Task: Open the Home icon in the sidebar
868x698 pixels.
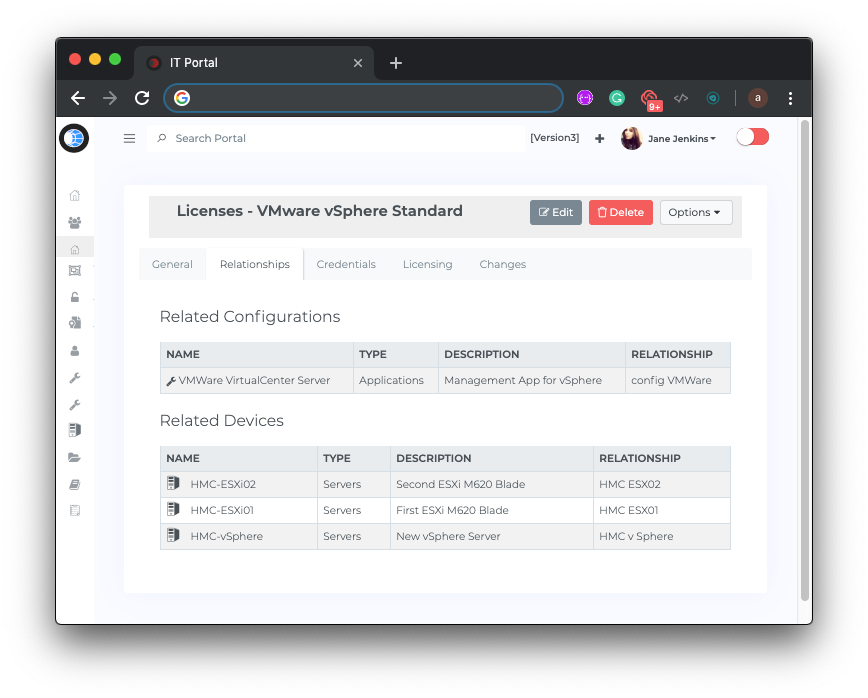Action: [74, 195]
